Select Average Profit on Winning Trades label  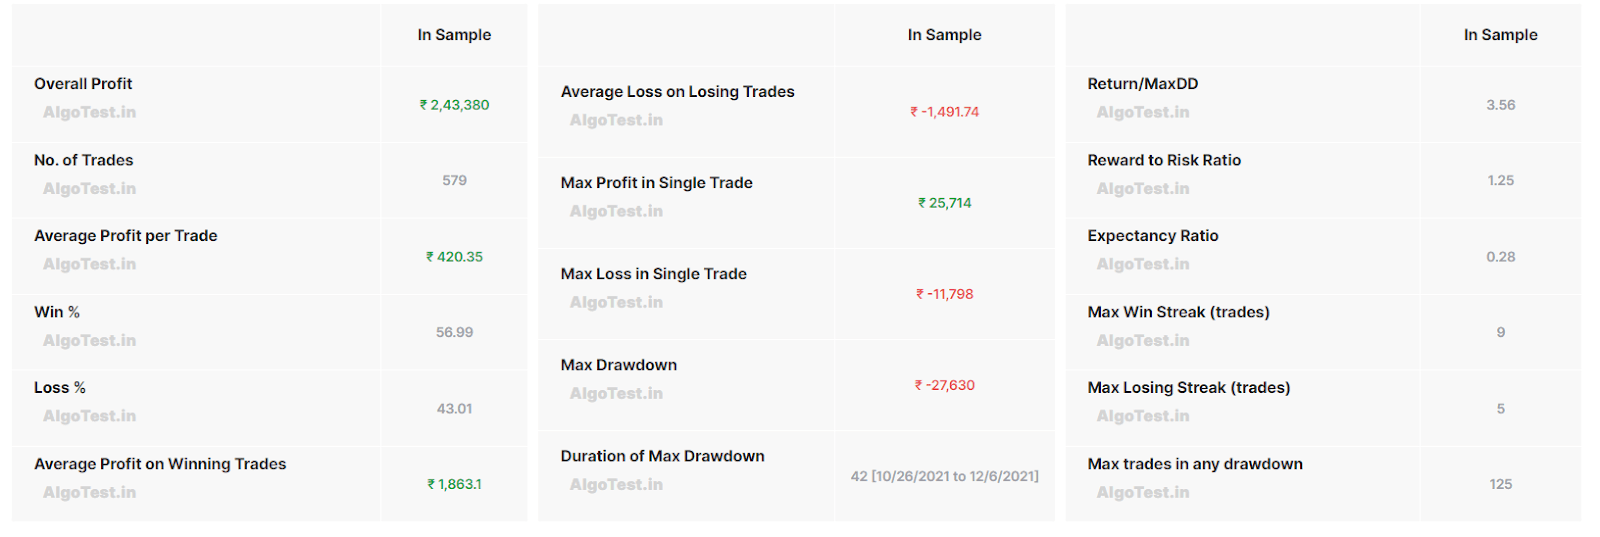(160, 464)
